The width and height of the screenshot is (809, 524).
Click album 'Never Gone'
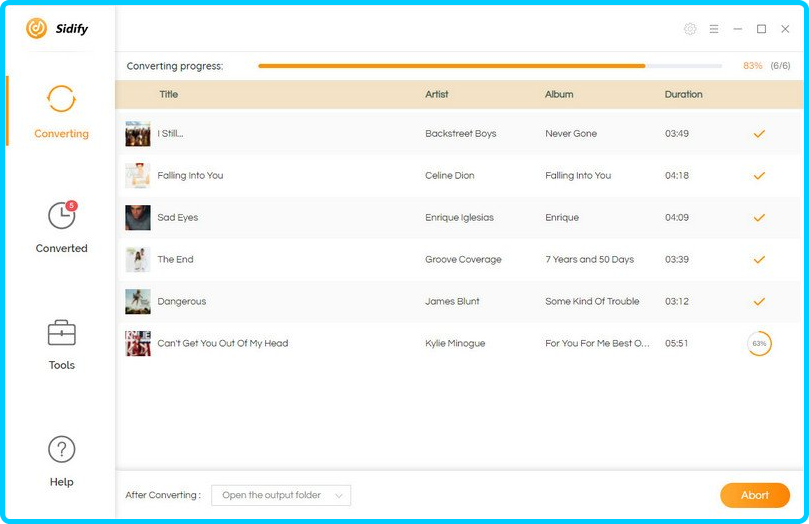pyautogui.click(x=571, y=134)
